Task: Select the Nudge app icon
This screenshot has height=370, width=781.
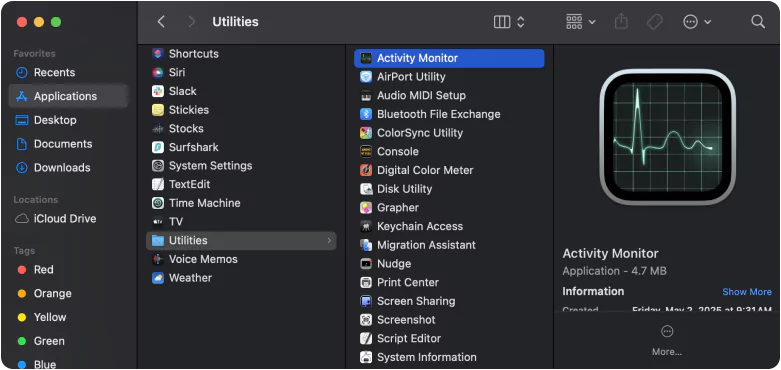Action: [x=366, y=263]
